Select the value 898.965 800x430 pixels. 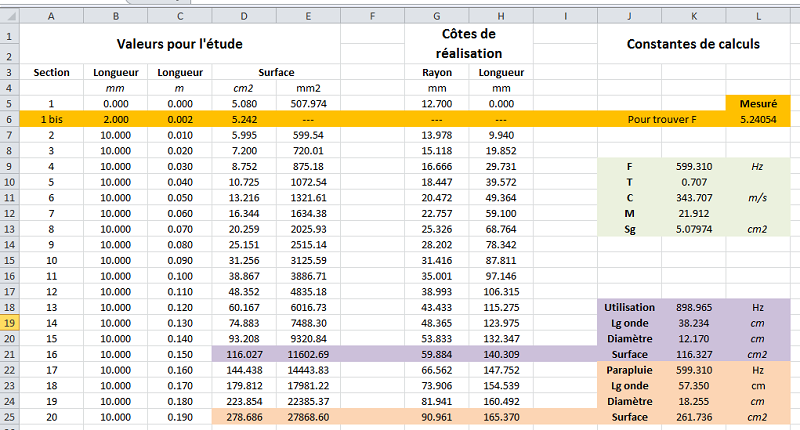(x=694, y=307)
